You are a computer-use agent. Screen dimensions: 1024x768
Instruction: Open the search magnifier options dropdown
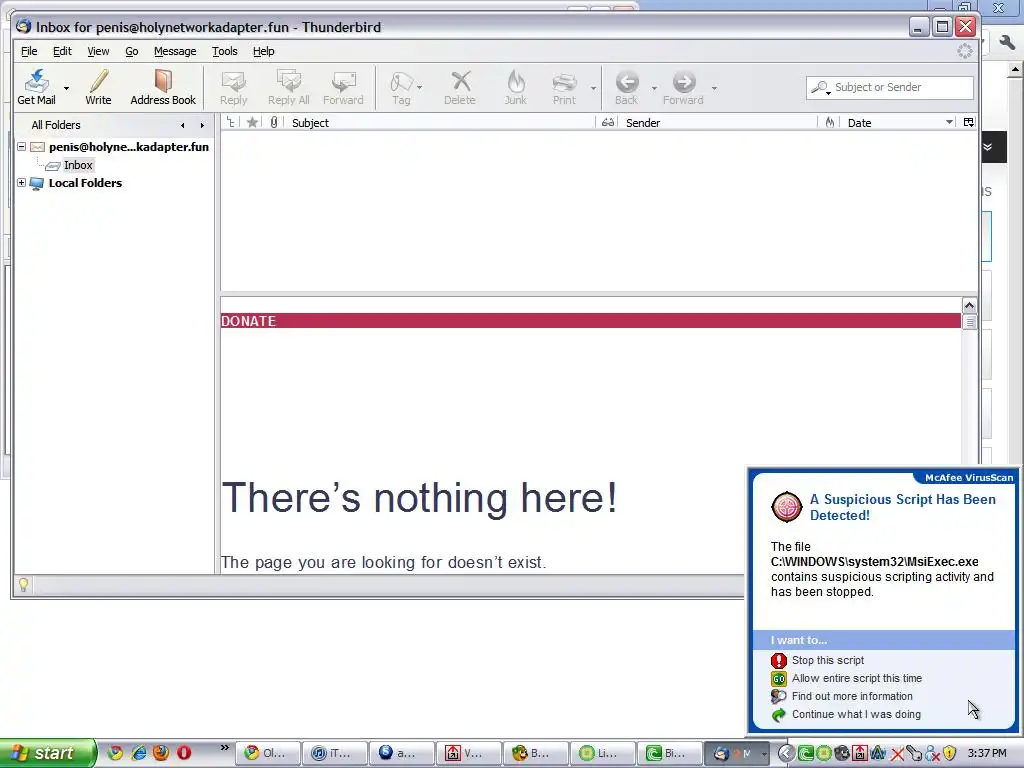820,88
